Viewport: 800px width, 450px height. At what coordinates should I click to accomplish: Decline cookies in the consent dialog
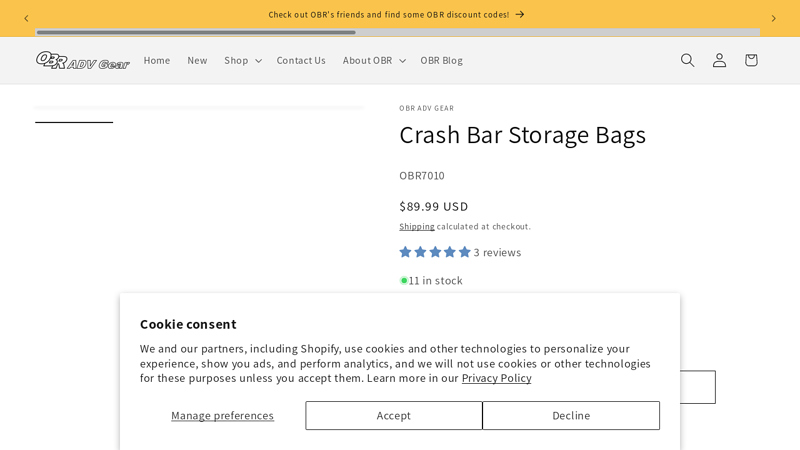pos(571,415)
